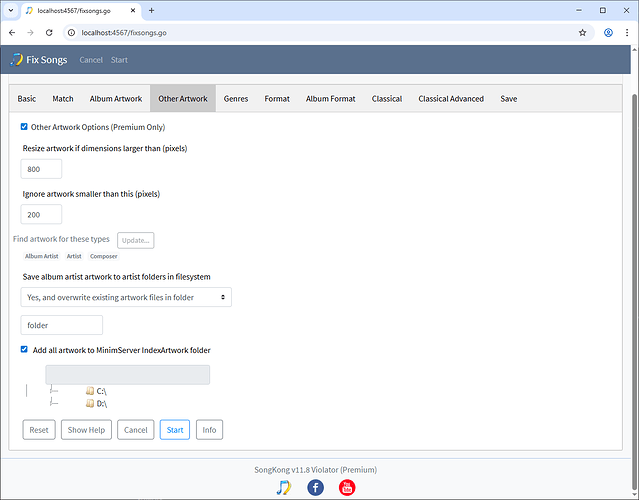
Task: Switch to the Genres tab
Action: pyautogui.click(x=236, y=99)
